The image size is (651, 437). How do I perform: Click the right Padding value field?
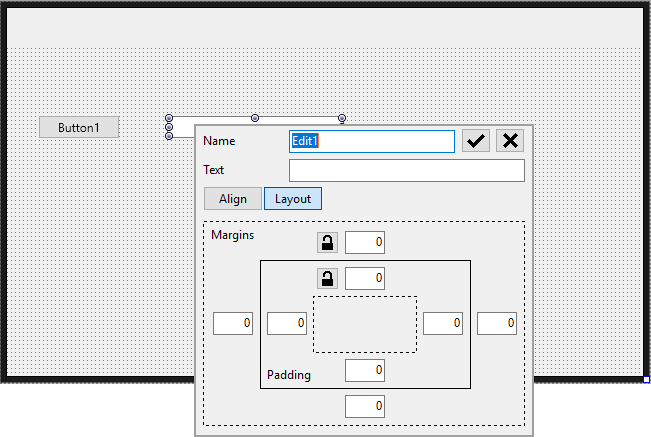click(443, 323)
